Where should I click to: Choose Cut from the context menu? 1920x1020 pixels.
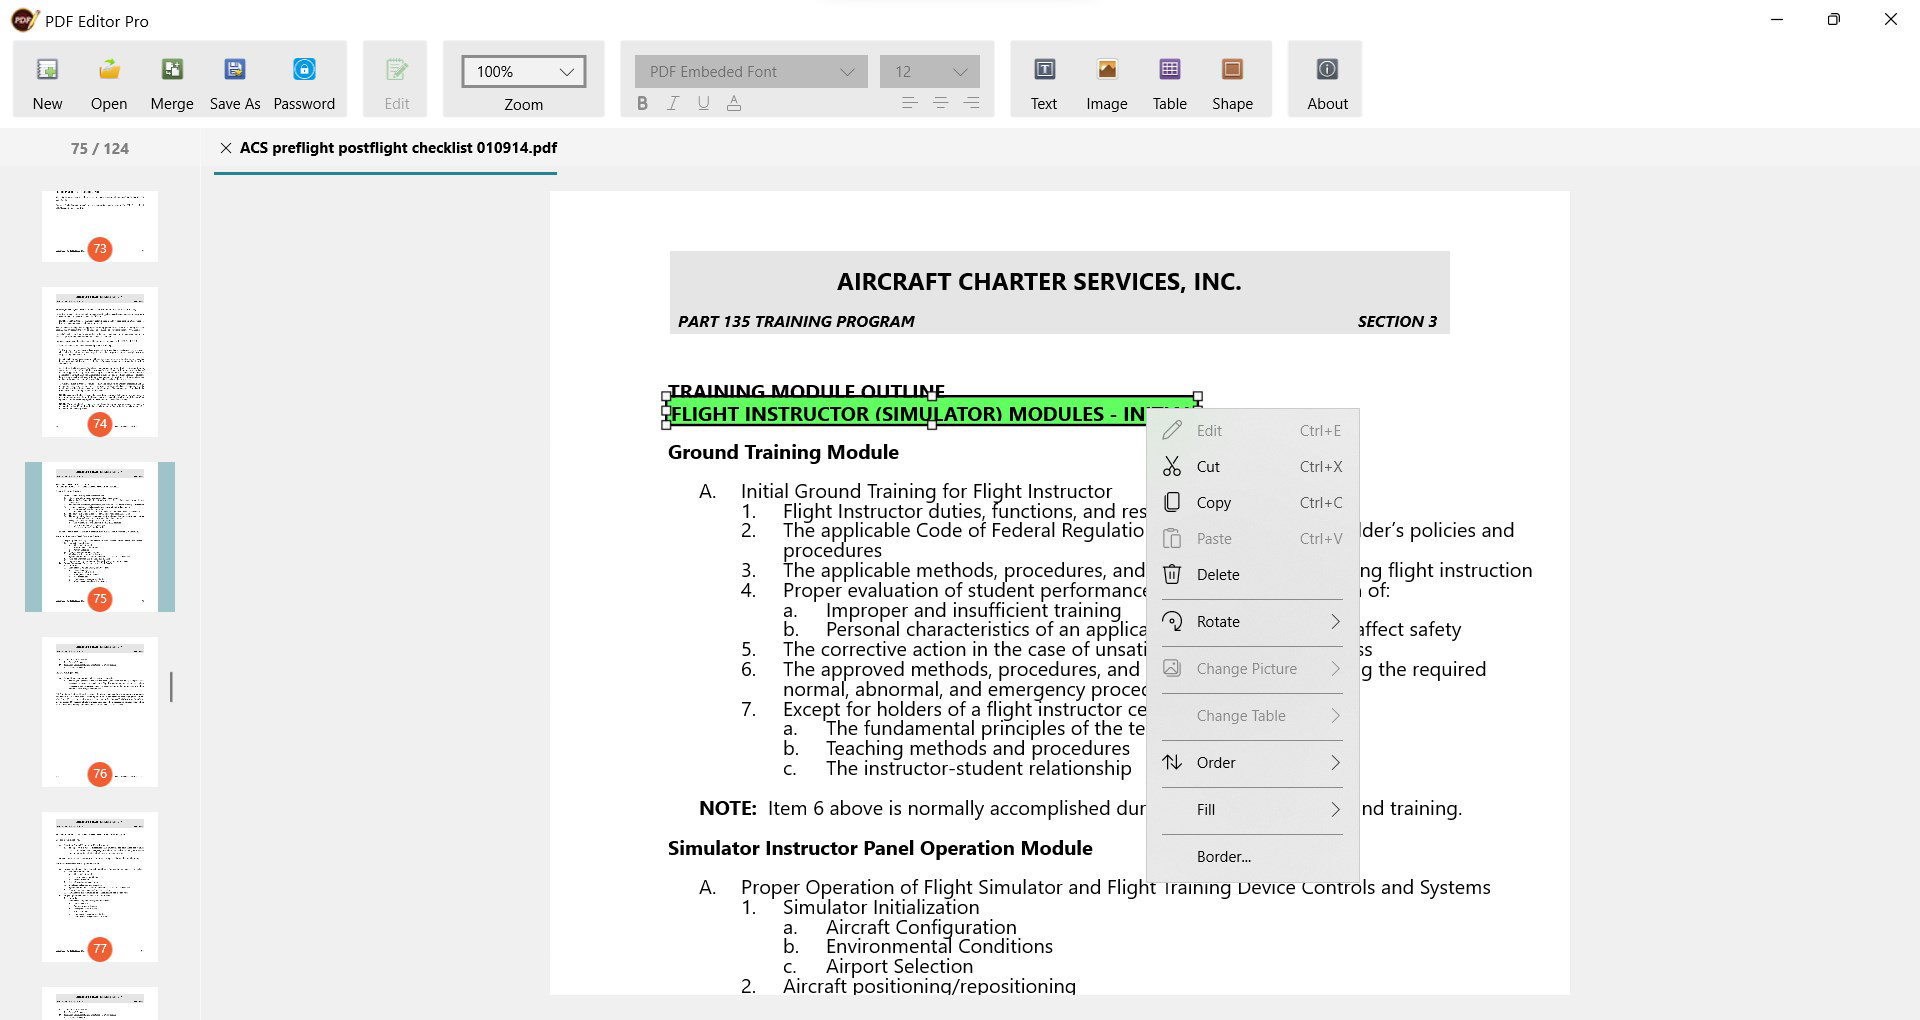click(x=1252, y=467)
